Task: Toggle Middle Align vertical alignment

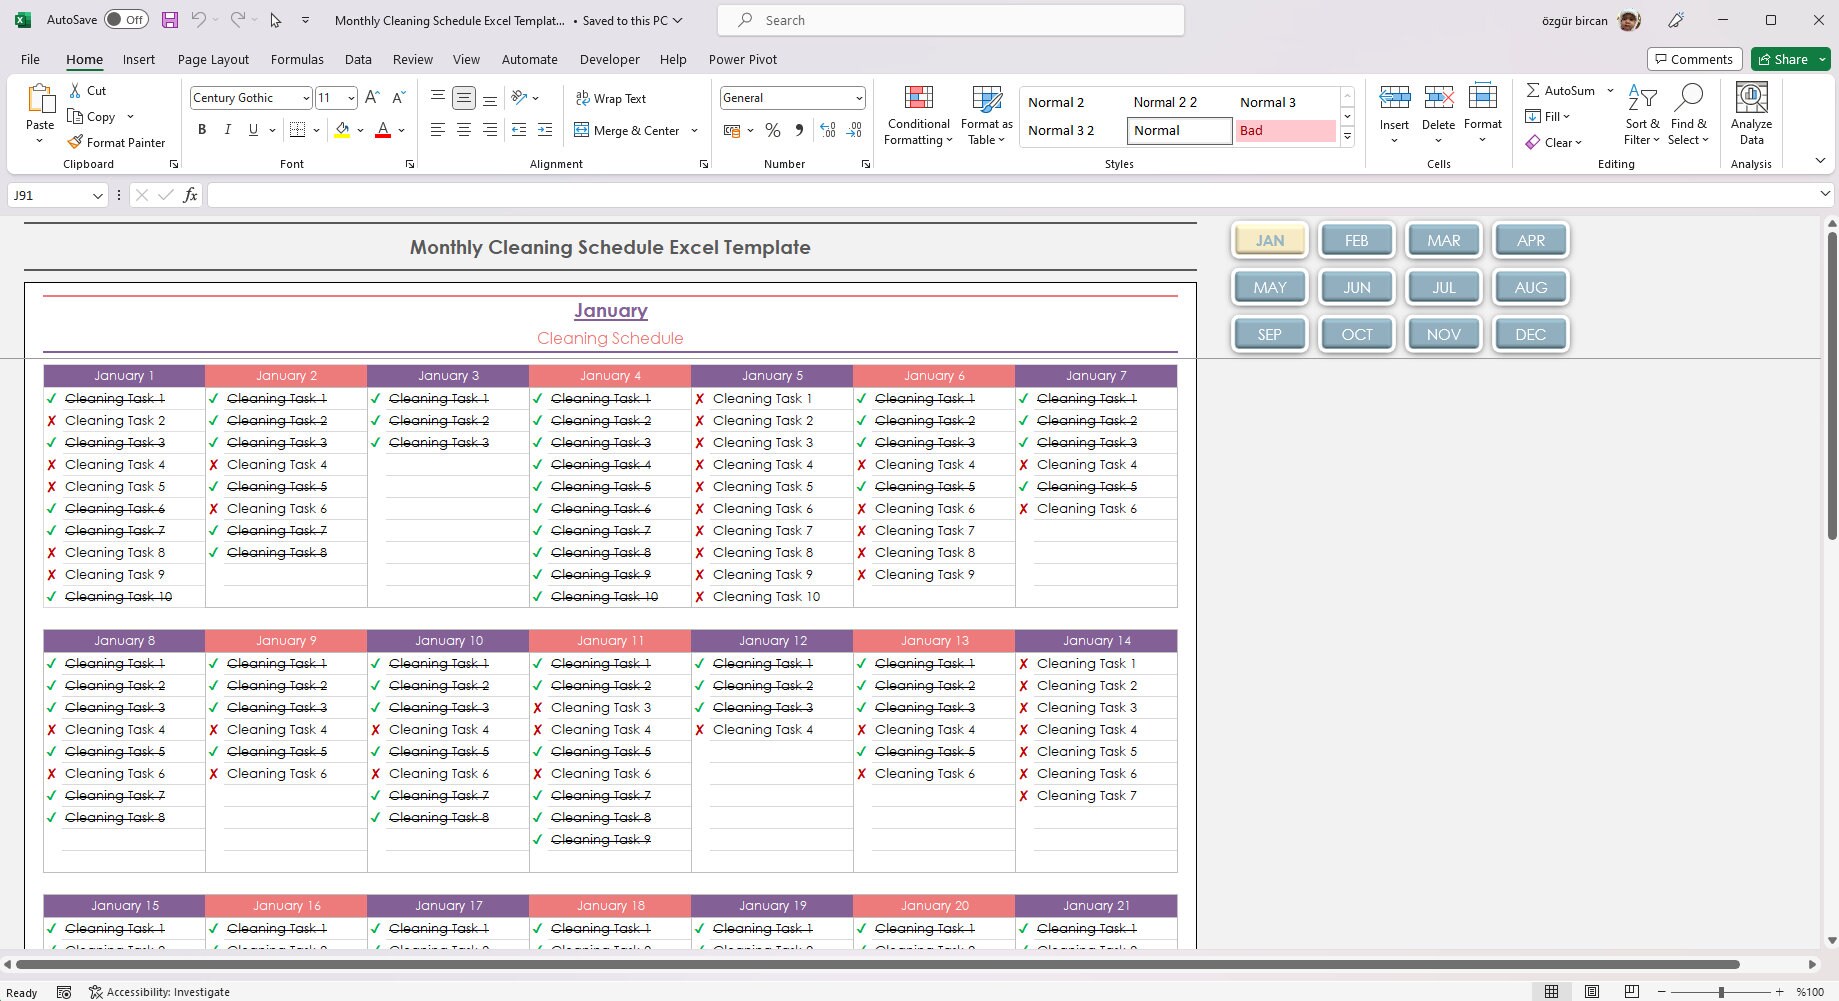Action: (x=463, y=97)
